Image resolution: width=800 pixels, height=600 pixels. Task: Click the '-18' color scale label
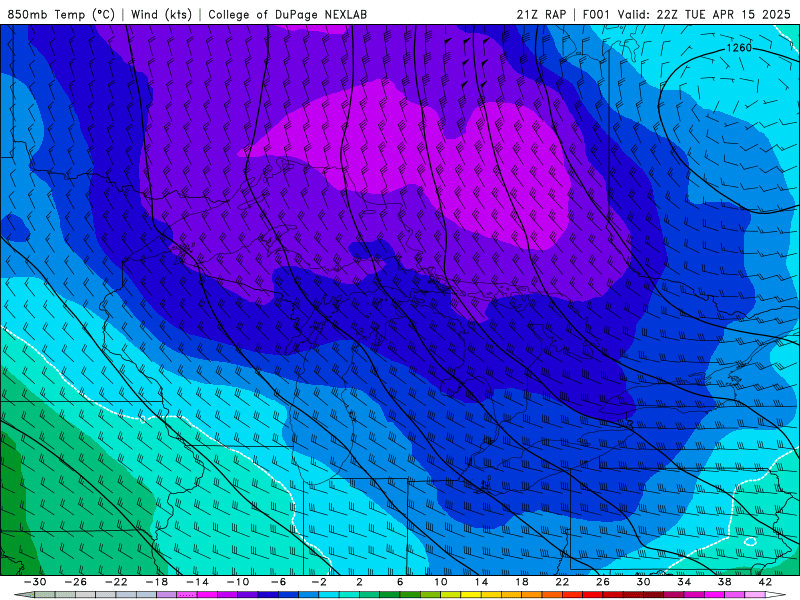(157, 582)
